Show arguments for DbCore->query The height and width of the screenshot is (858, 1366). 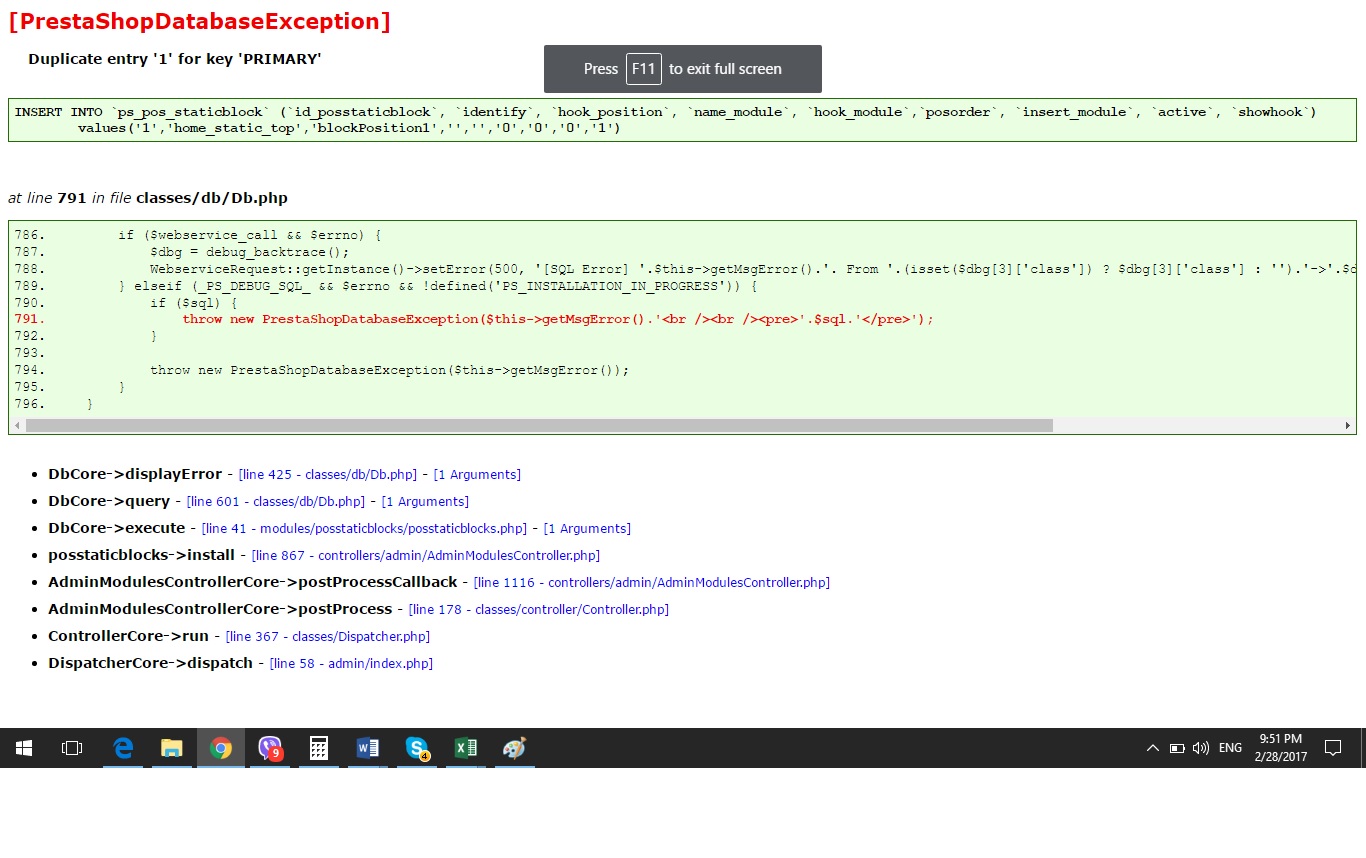click(x=425, y=502)
